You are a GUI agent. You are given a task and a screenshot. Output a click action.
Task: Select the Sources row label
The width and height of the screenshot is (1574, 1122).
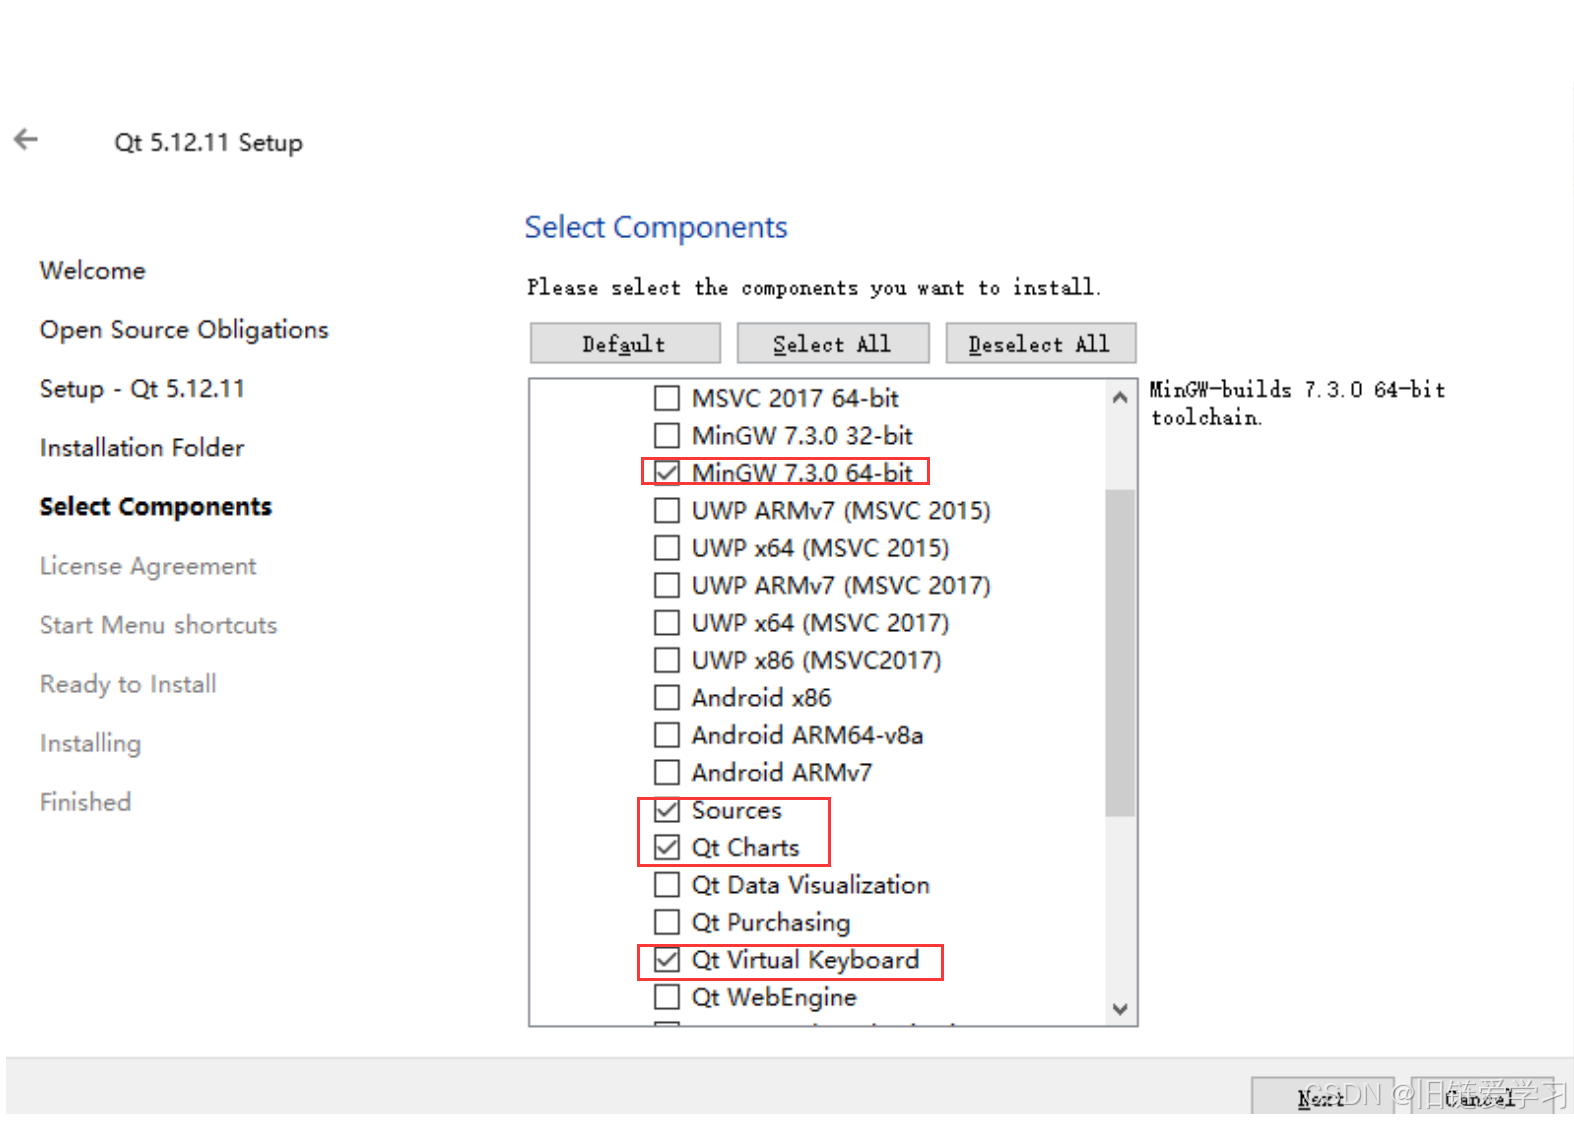pos(737,810)
